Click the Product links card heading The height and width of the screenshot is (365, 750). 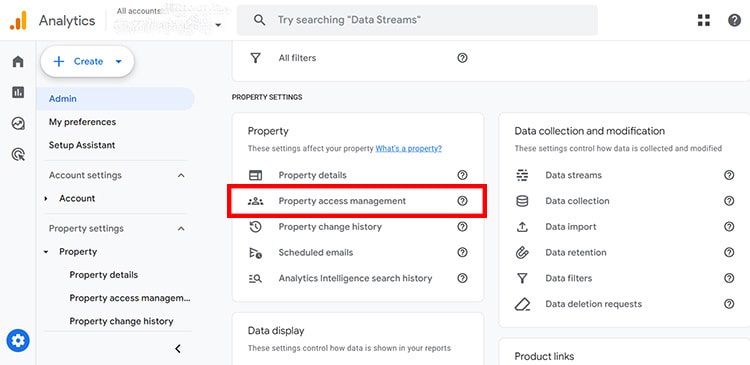pyautogui.click(x=544, y=356)
